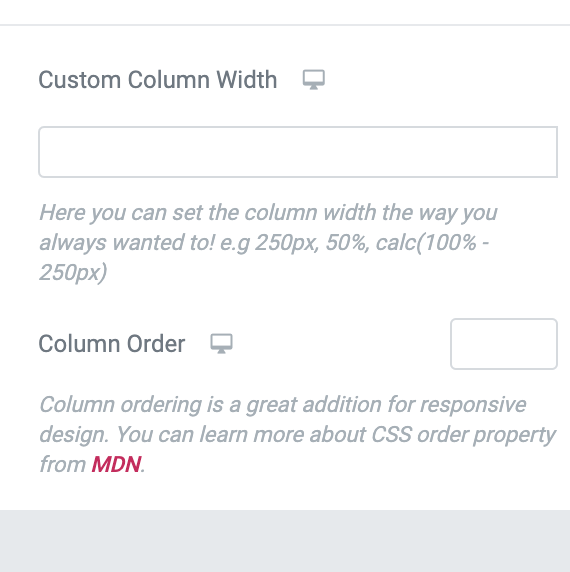Click the divider line above Custom Column Width
Image resolution: width=570 pixels, height=572 pixels.
point(285,25)
